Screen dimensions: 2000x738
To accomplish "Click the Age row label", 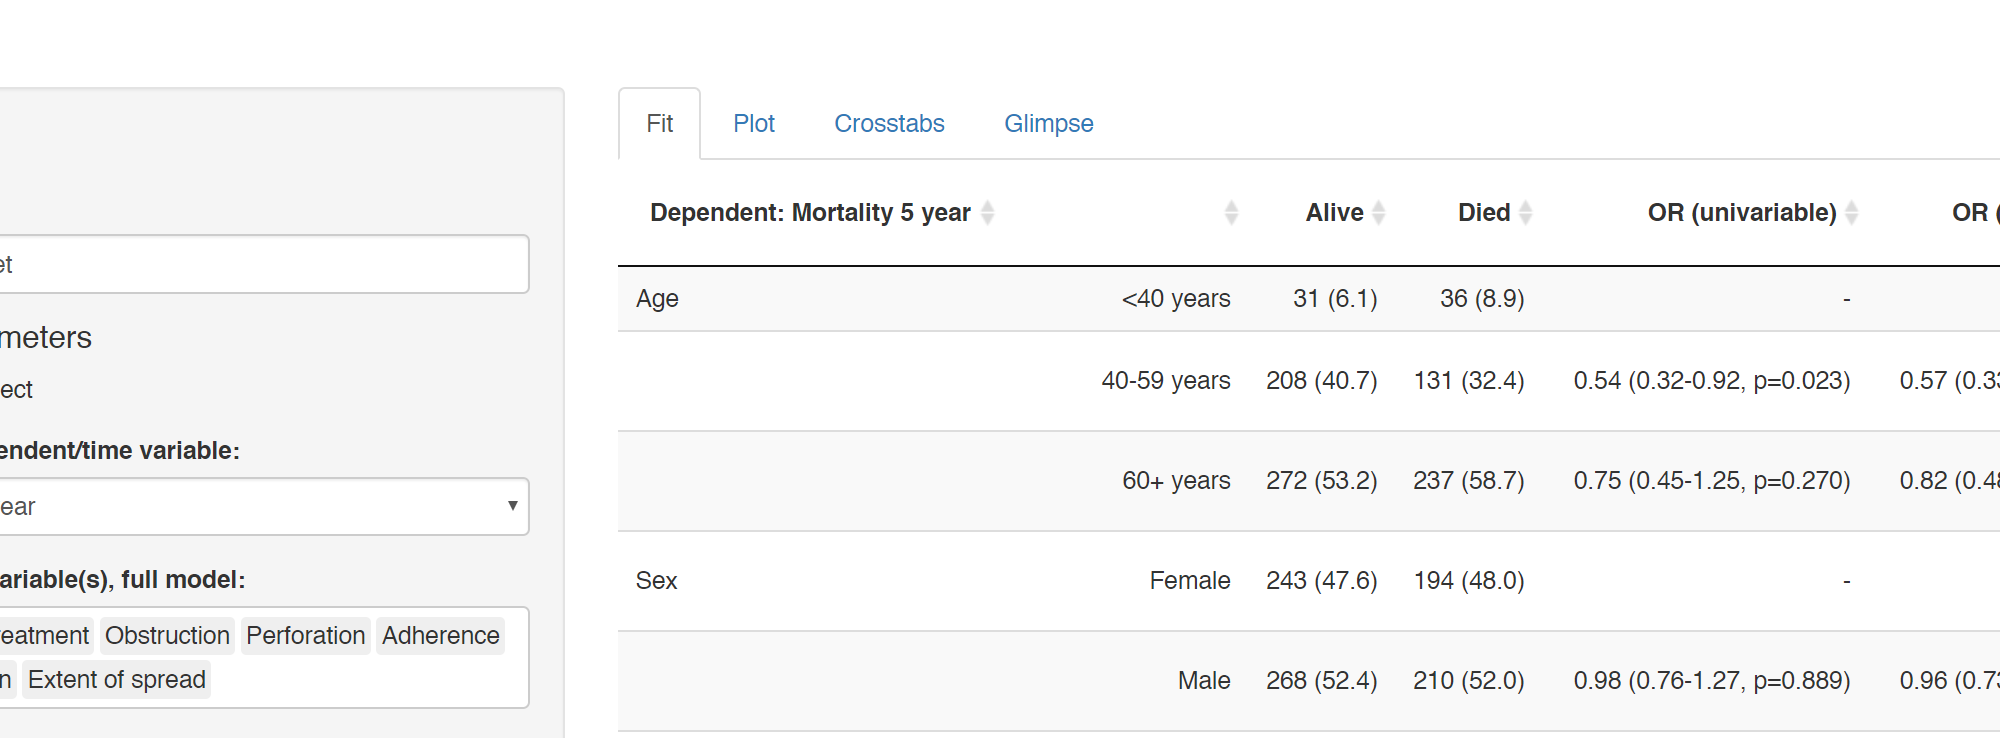I will (x=657, y=299).
